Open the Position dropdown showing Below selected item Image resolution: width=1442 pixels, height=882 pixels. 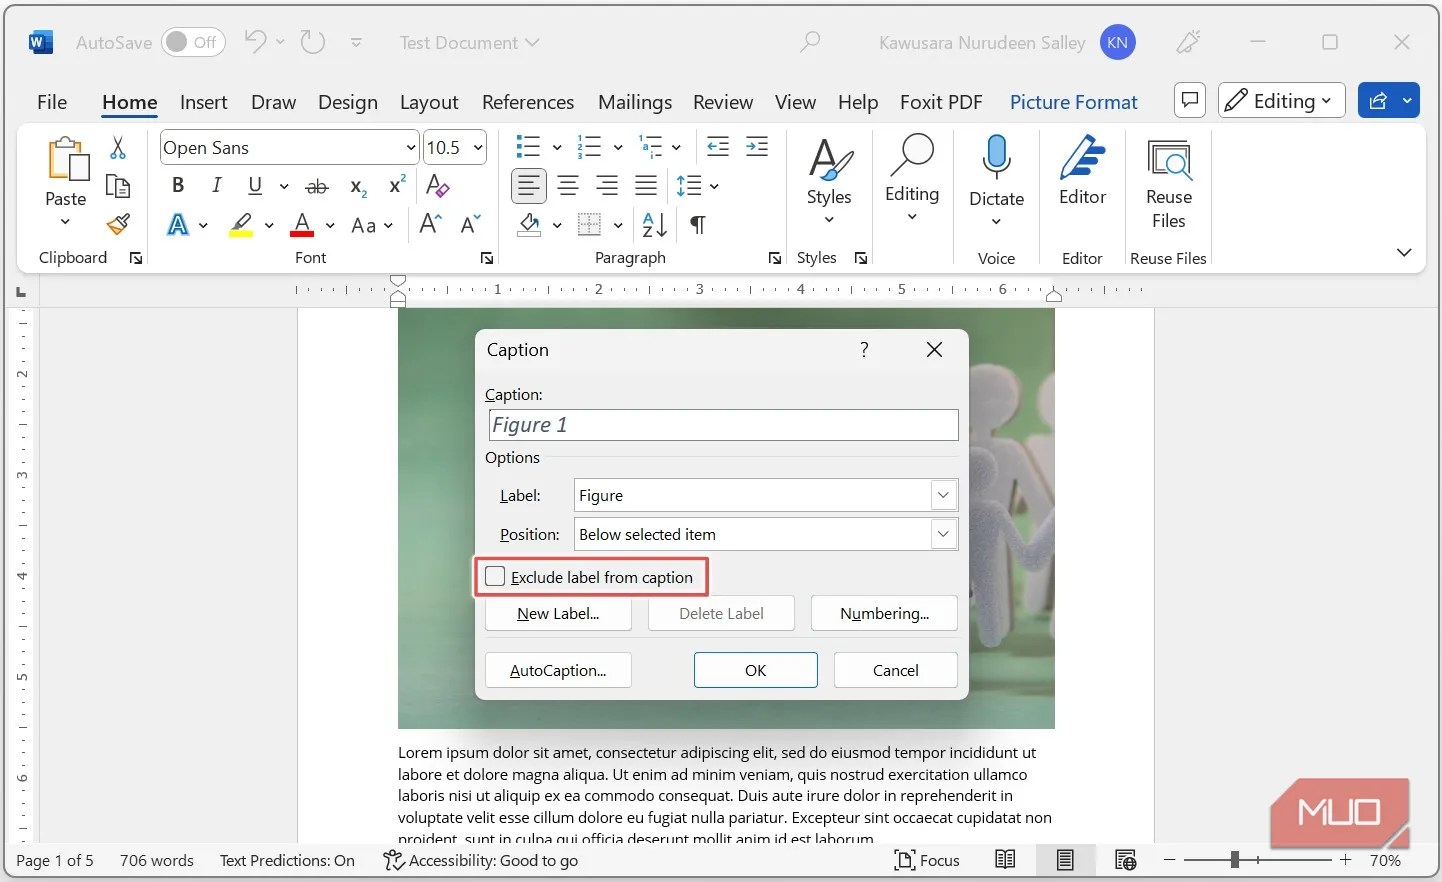click(x=941, y=534)
